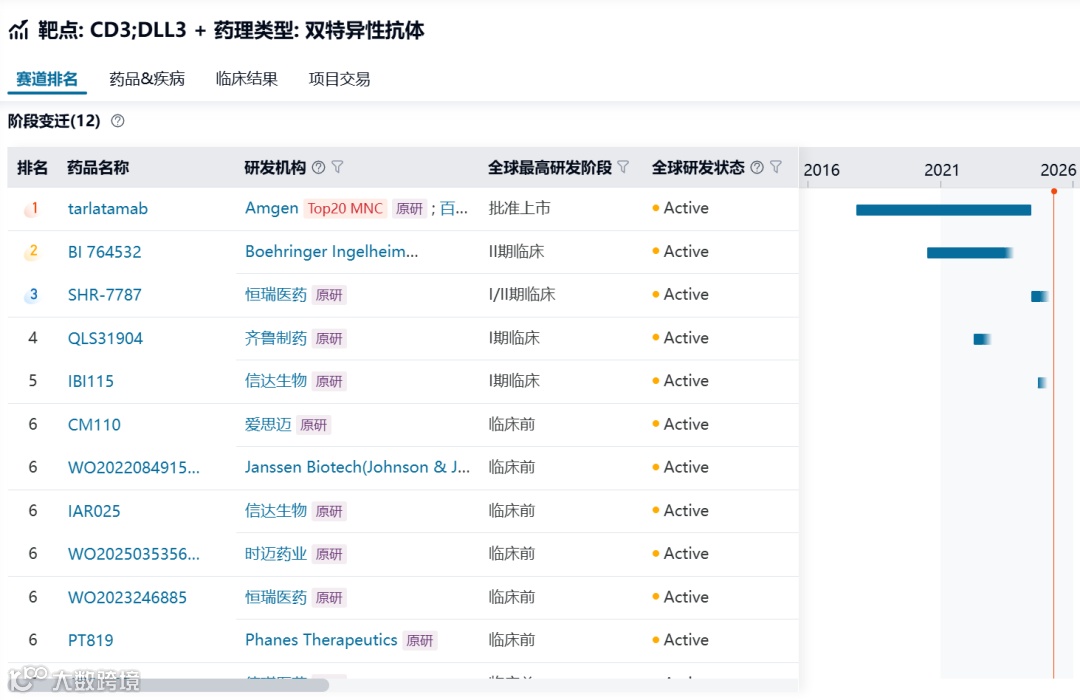Viewport: 1080px width, 700px height.
Task: Open help icon in 全球研发状态 header
Action: coord(757,167)
